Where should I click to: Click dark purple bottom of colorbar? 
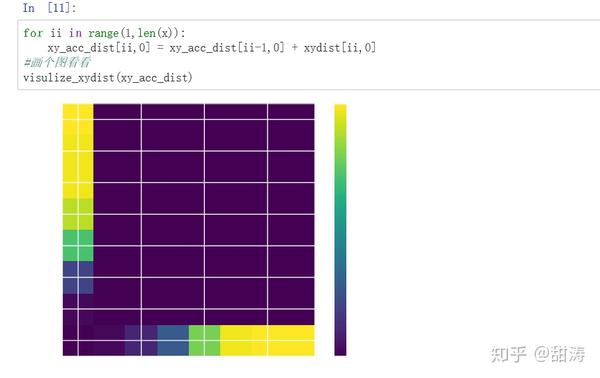click(x=340, y=344)
